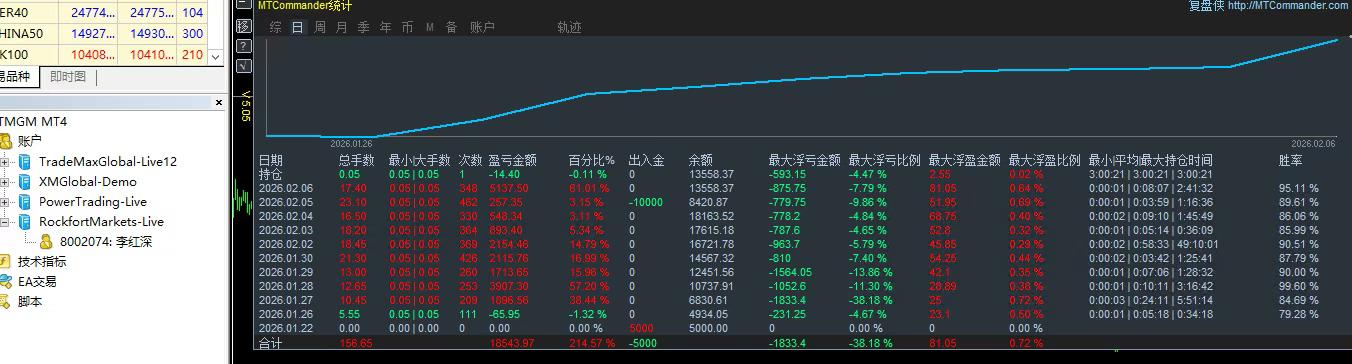Click the user icon beside 8002074

click(x=45, y=241)
